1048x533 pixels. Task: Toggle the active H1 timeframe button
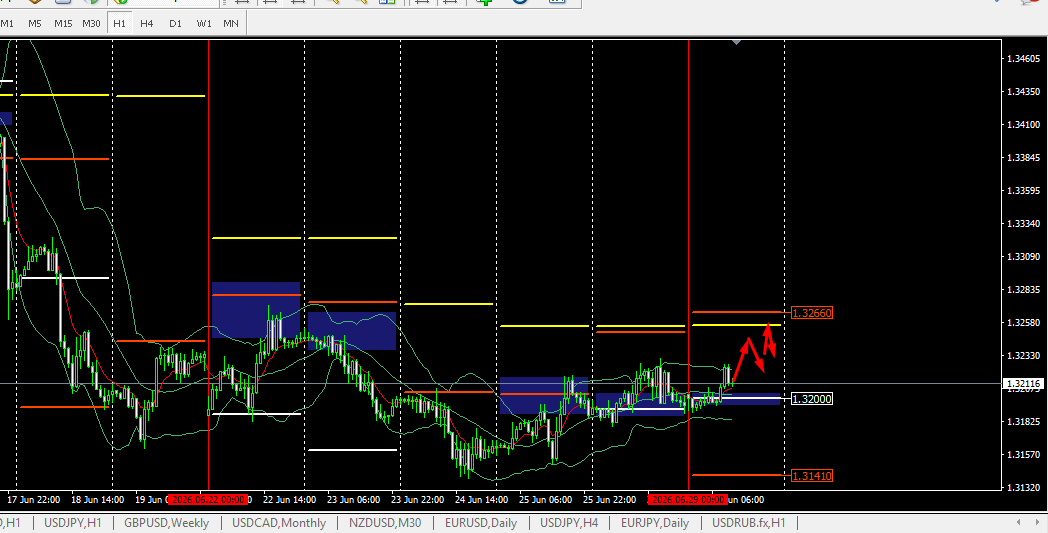click(x=119, y=23)
